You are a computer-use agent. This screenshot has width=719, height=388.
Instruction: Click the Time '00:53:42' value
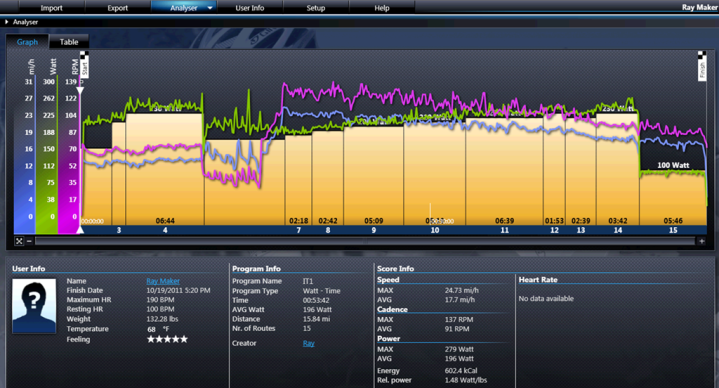point(316,300)
